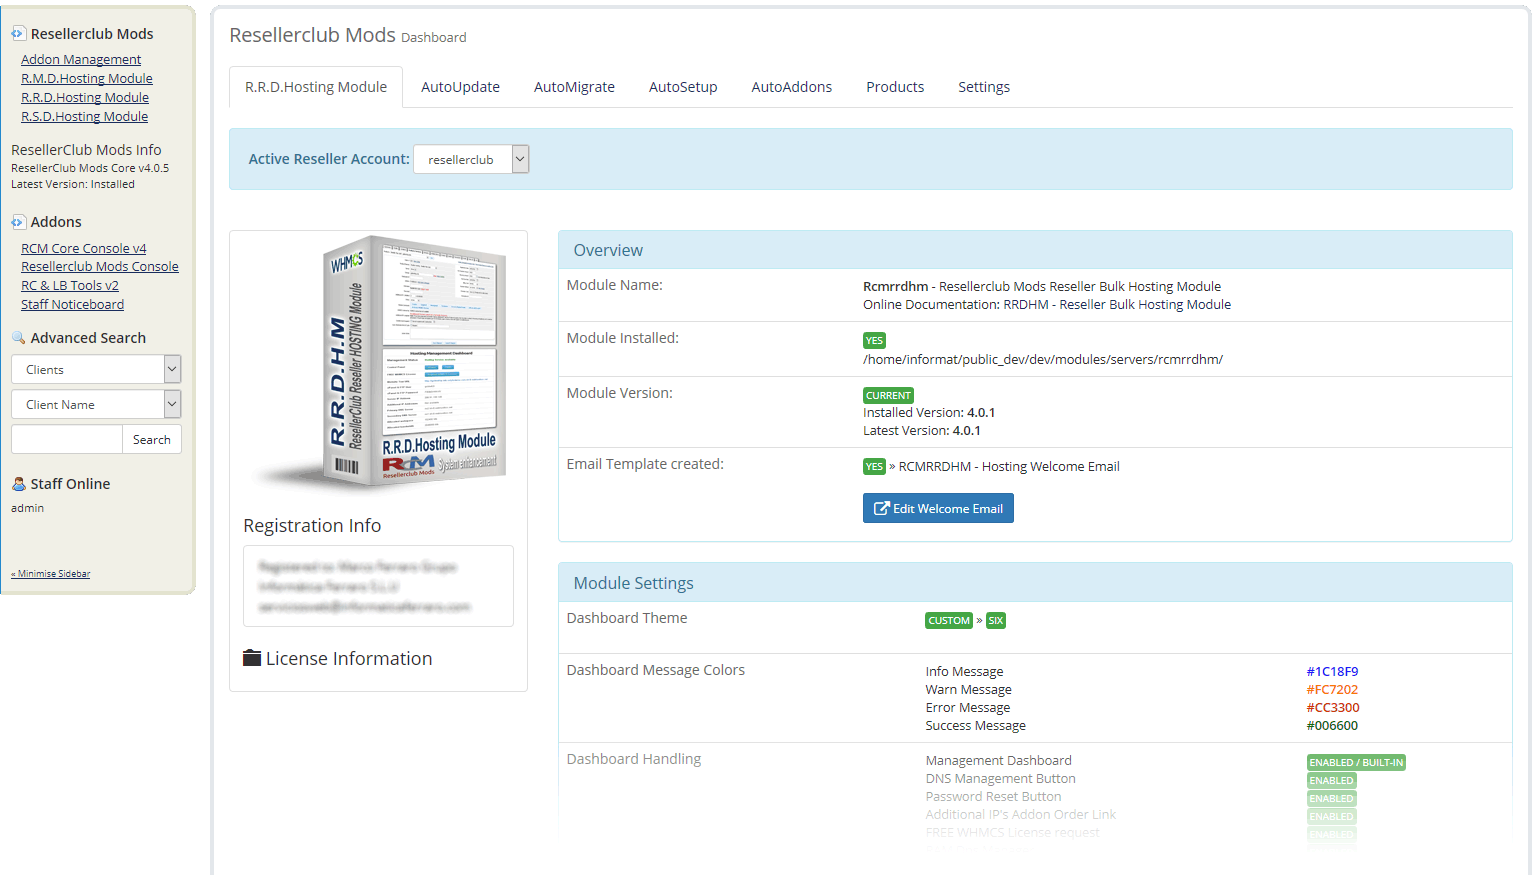Click the ENABLED badge for Password Reset Button

pos(1331,799)
